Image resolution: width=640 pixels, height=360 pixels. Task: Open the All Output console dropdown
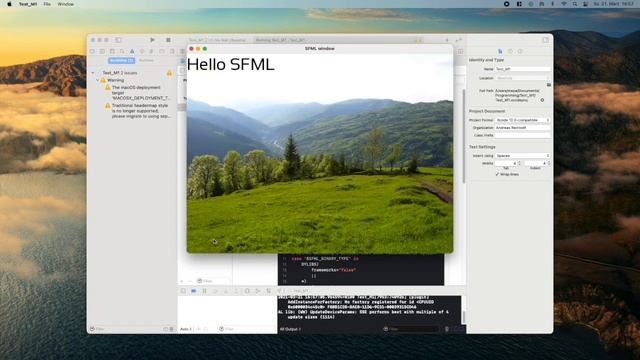tap(290, 329)
